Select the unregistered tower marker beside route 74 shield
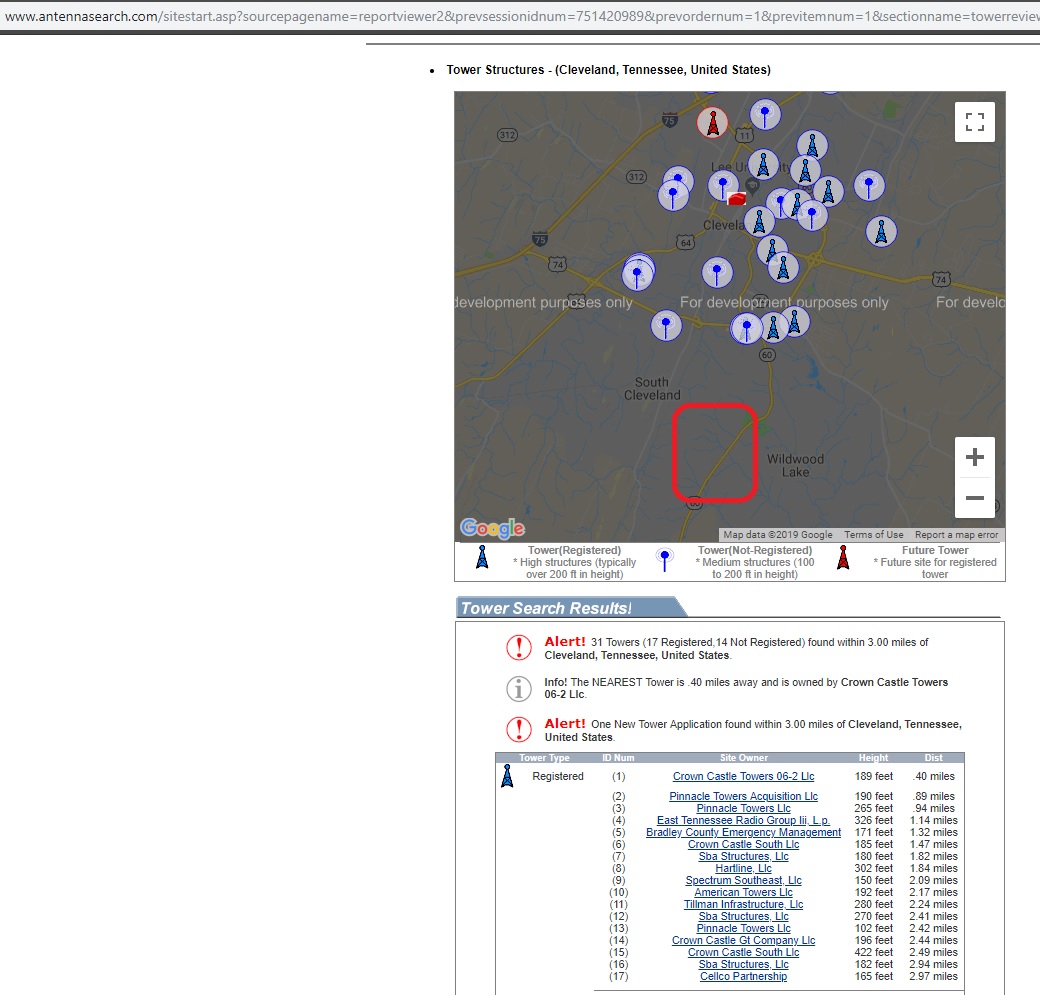 (x=638, y=273)
